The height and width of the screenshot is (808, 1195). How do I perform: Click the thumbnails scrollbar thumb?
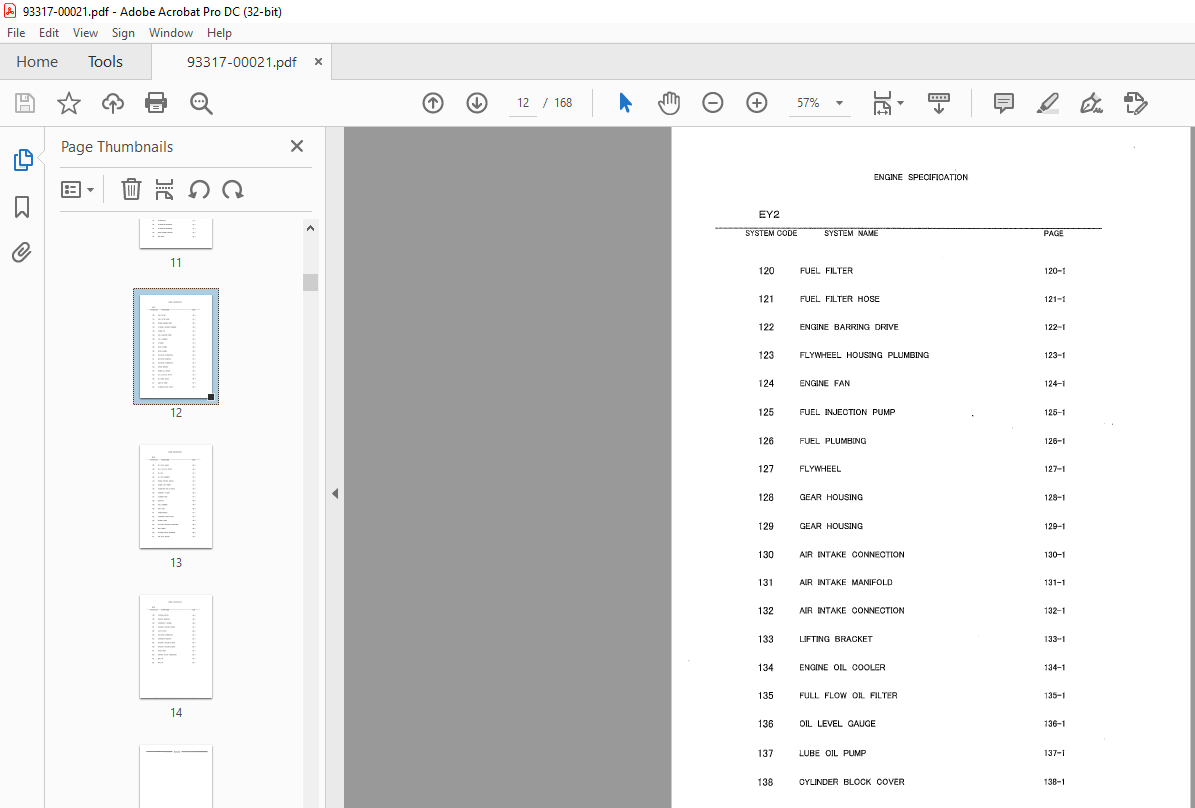pyautogui.click(x=310, y=282)
